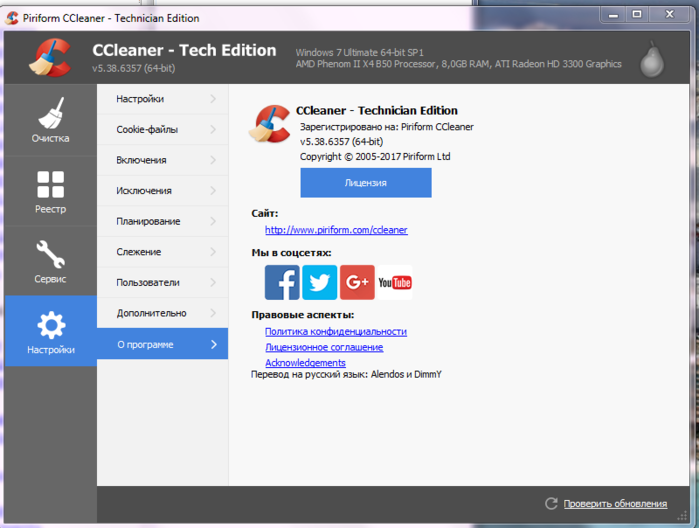Open the Включения settings page
Screen dimensions: 699x528
coord(162,160)
